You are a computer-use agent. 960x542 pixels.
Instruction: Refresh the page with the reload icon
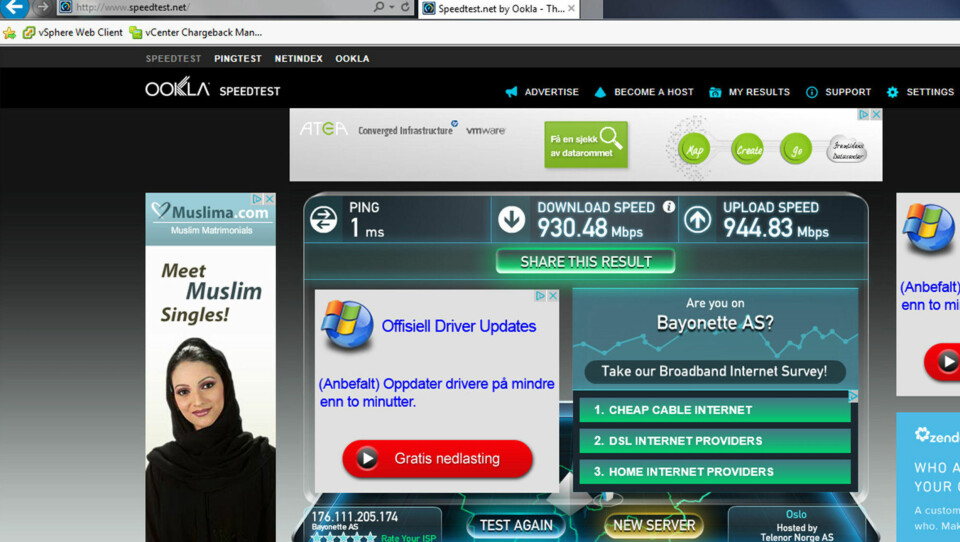point(405,7)
